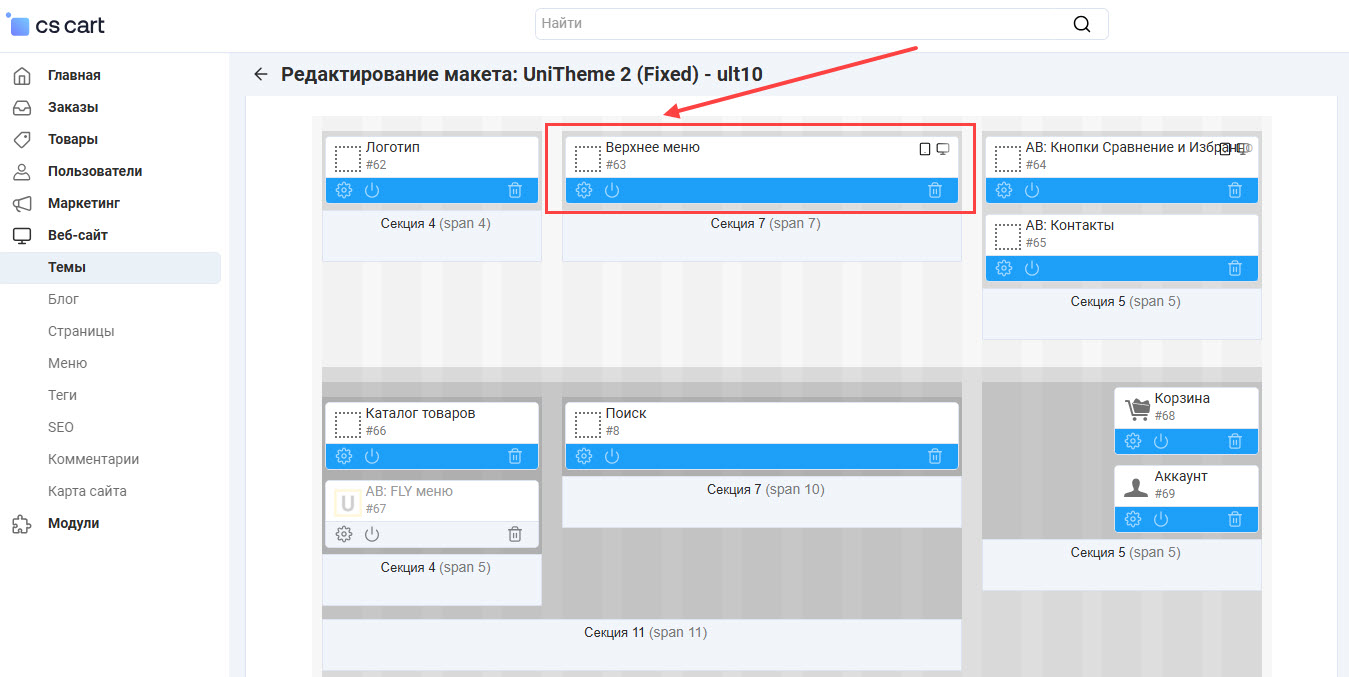The height and width of the screenshot is (677, 1349).
Task: Go back using the left arrow
Action: pos(261,74)
